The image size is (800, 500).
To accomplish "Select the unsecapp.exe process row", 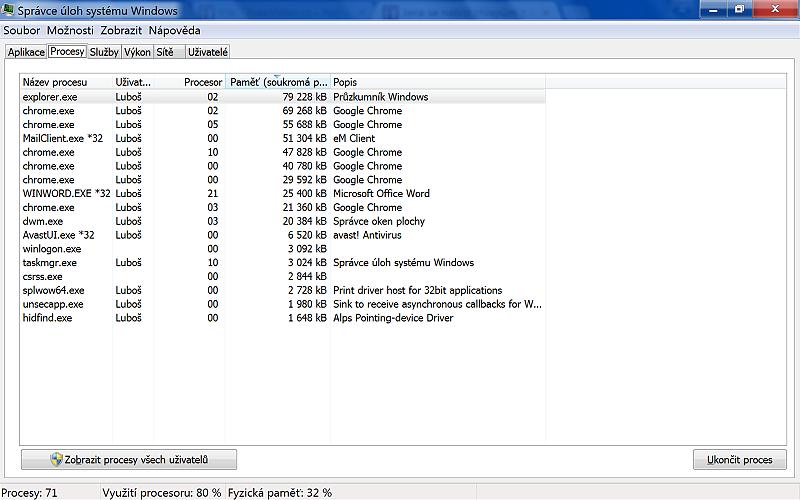I will (283, 304).
